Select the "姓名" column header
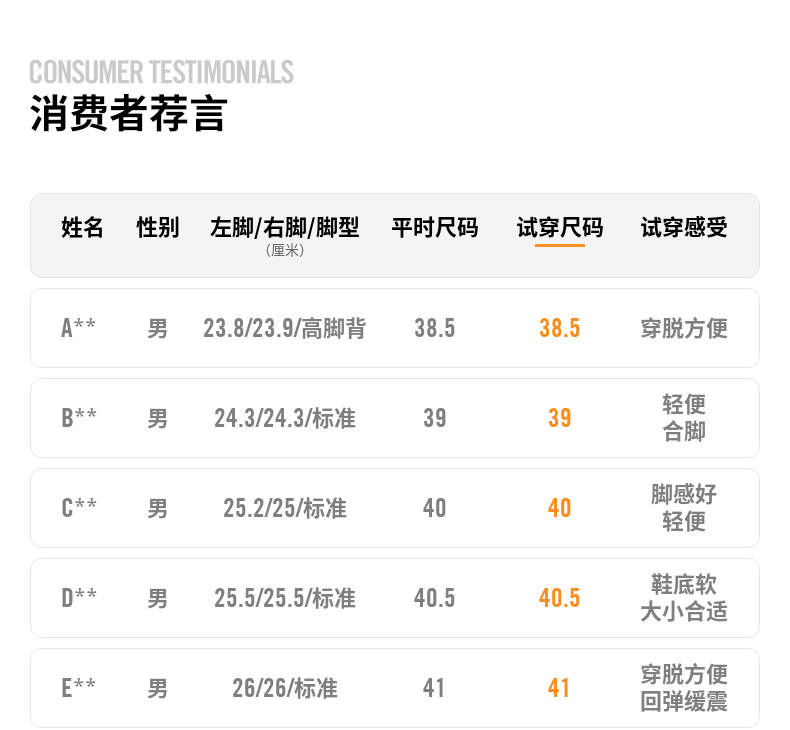 pos(83,228)
